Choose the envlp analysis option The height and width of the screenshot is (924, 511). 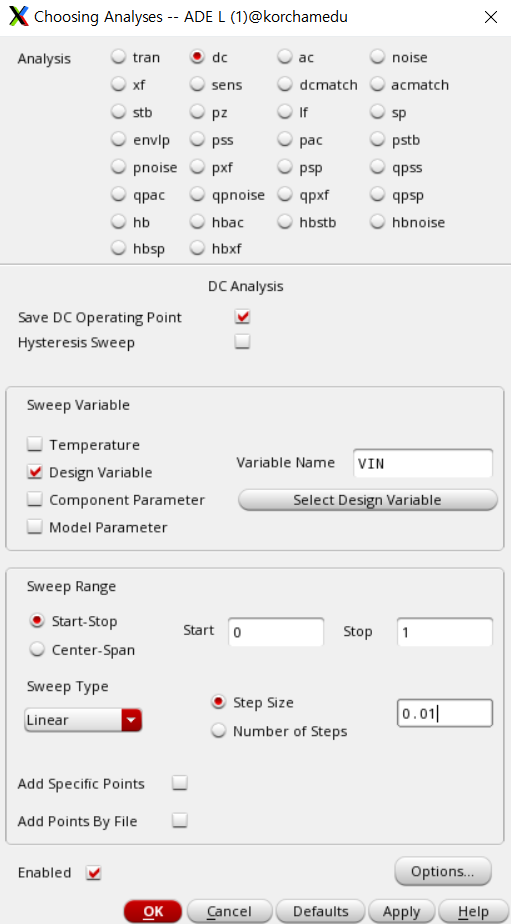(119, 140)
